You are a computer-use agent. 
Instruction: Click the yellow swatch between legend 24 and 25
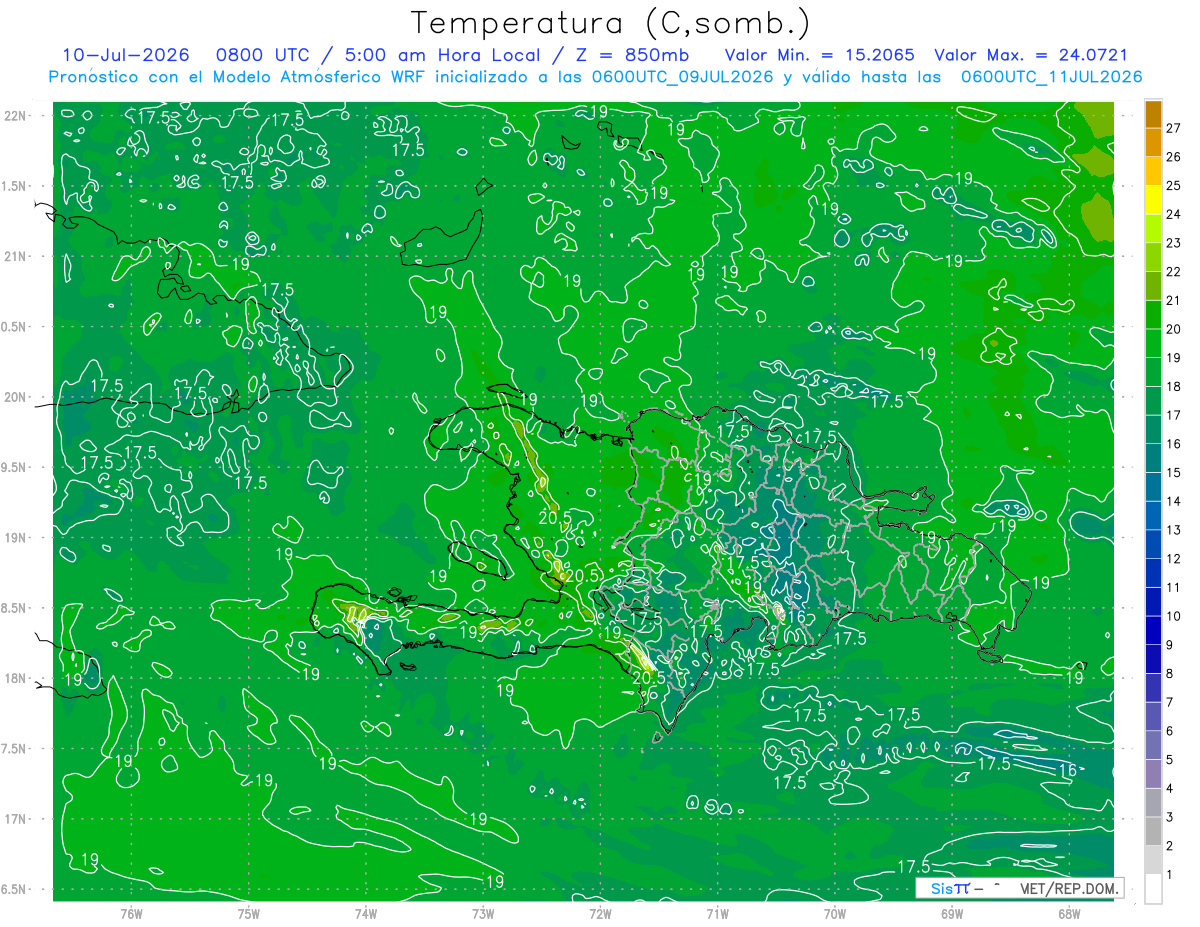tap(1153, 200)
